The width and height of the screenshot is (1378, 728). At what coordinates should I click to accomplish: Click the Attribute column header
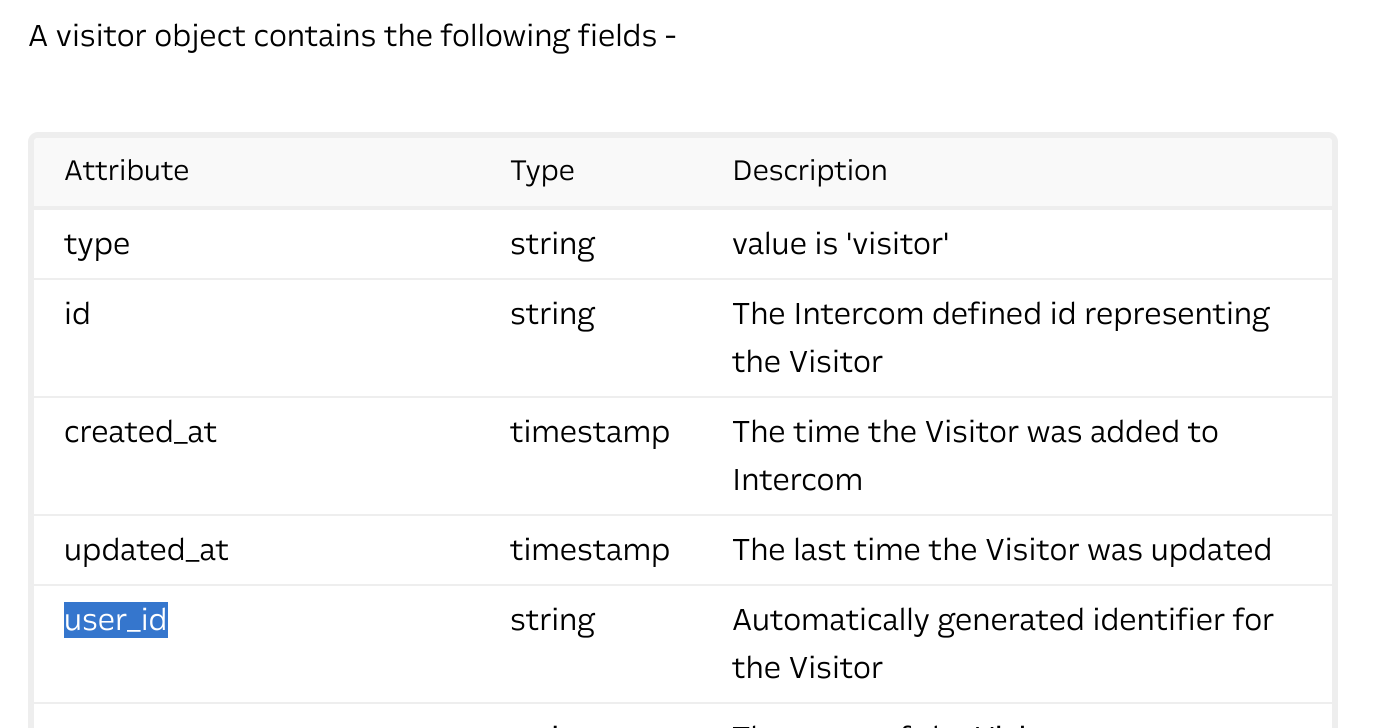126,171
